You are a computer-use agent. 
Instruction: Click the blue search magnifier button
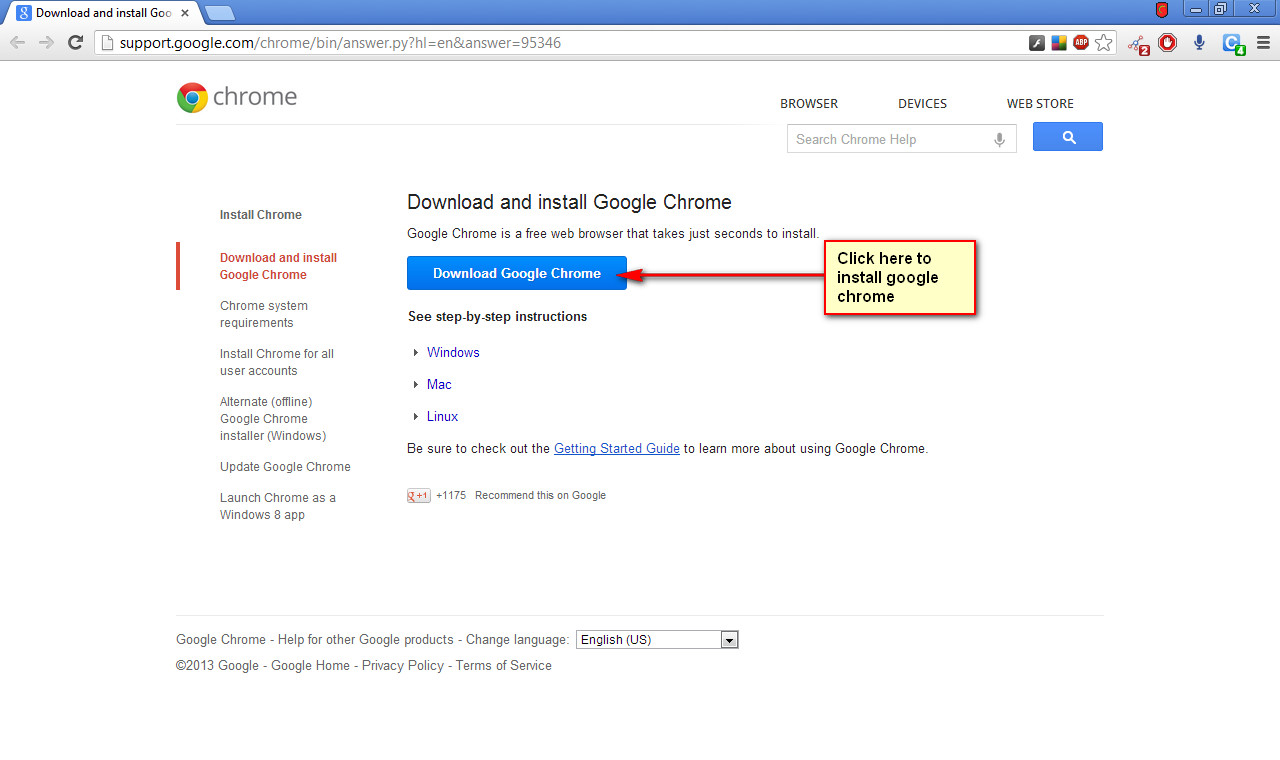(1068, 137)
